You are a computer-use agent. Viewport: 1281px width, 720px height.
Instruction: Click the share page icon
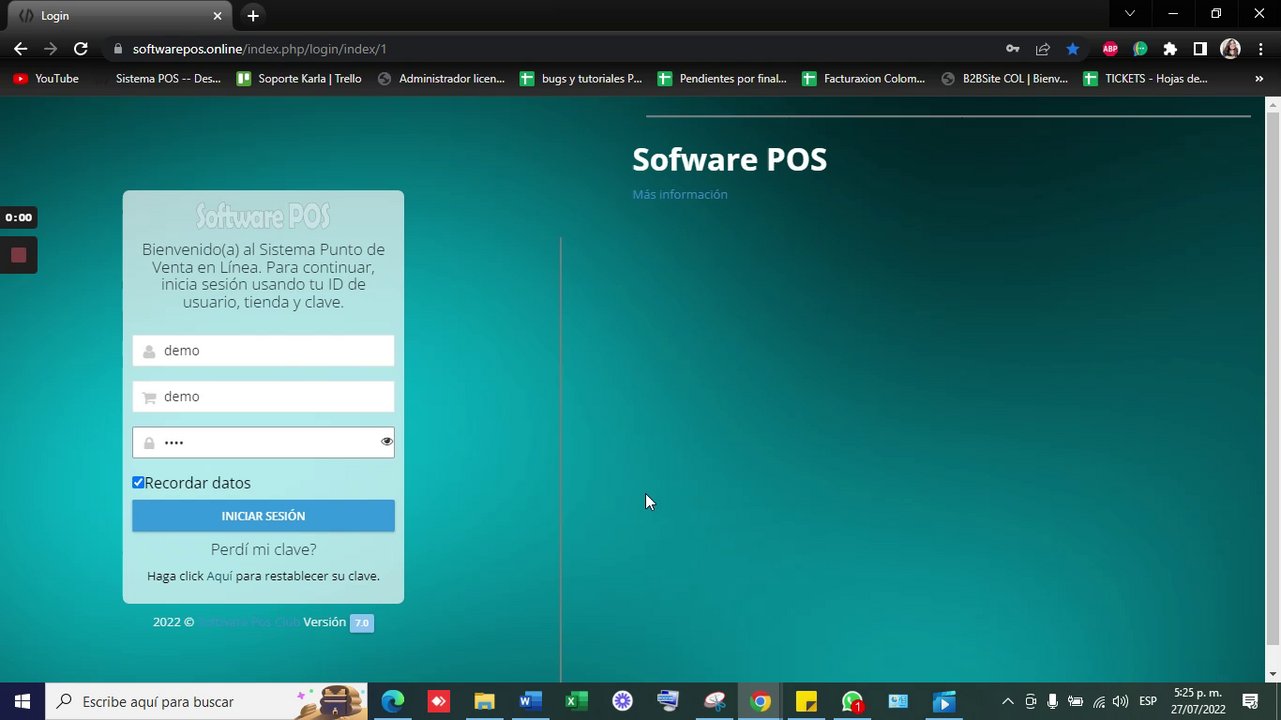(x=1043, y=48)
